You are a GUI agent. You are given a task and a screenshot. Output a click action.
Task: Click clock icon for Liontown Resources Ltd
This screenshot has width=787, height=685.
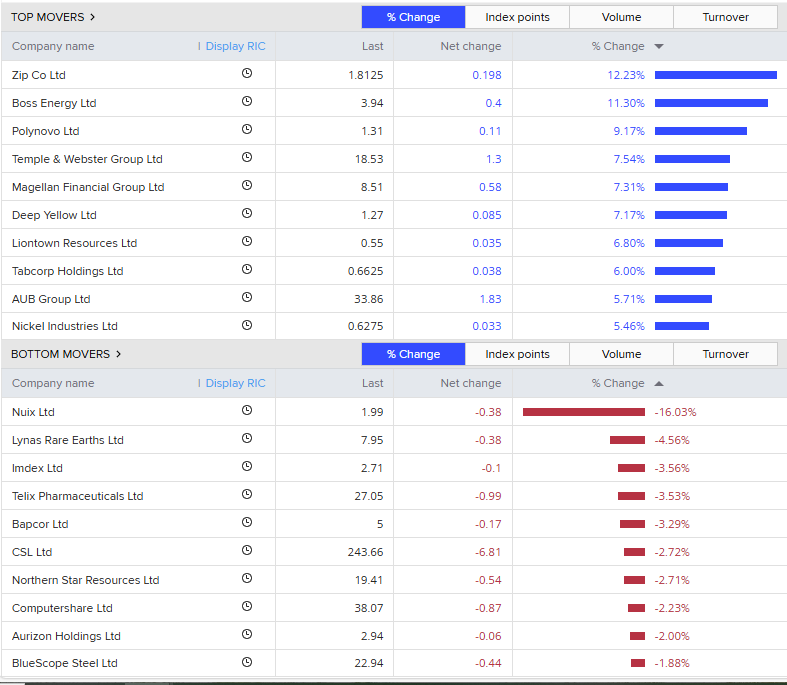[246, 241]
